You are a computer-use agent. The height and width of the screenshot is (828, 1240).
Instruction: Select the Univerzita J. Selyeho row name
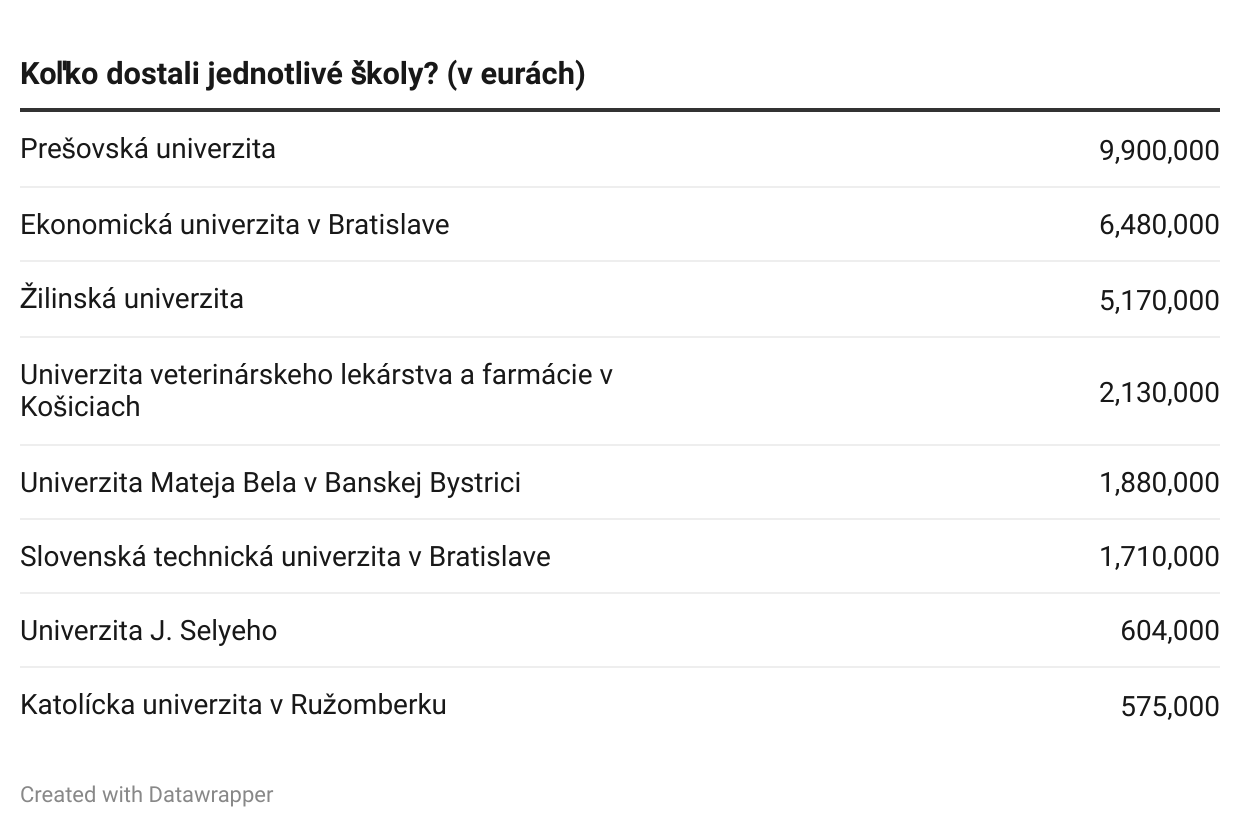(x=149, y=631)
